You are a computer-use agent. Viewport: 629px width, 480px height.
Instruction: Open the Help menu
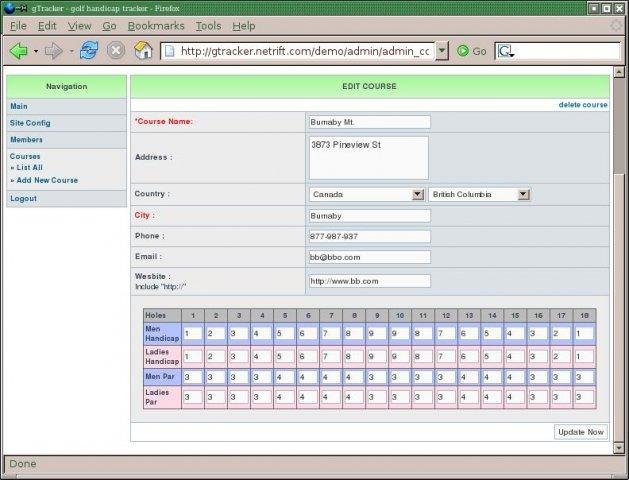[x=243, y=26]
